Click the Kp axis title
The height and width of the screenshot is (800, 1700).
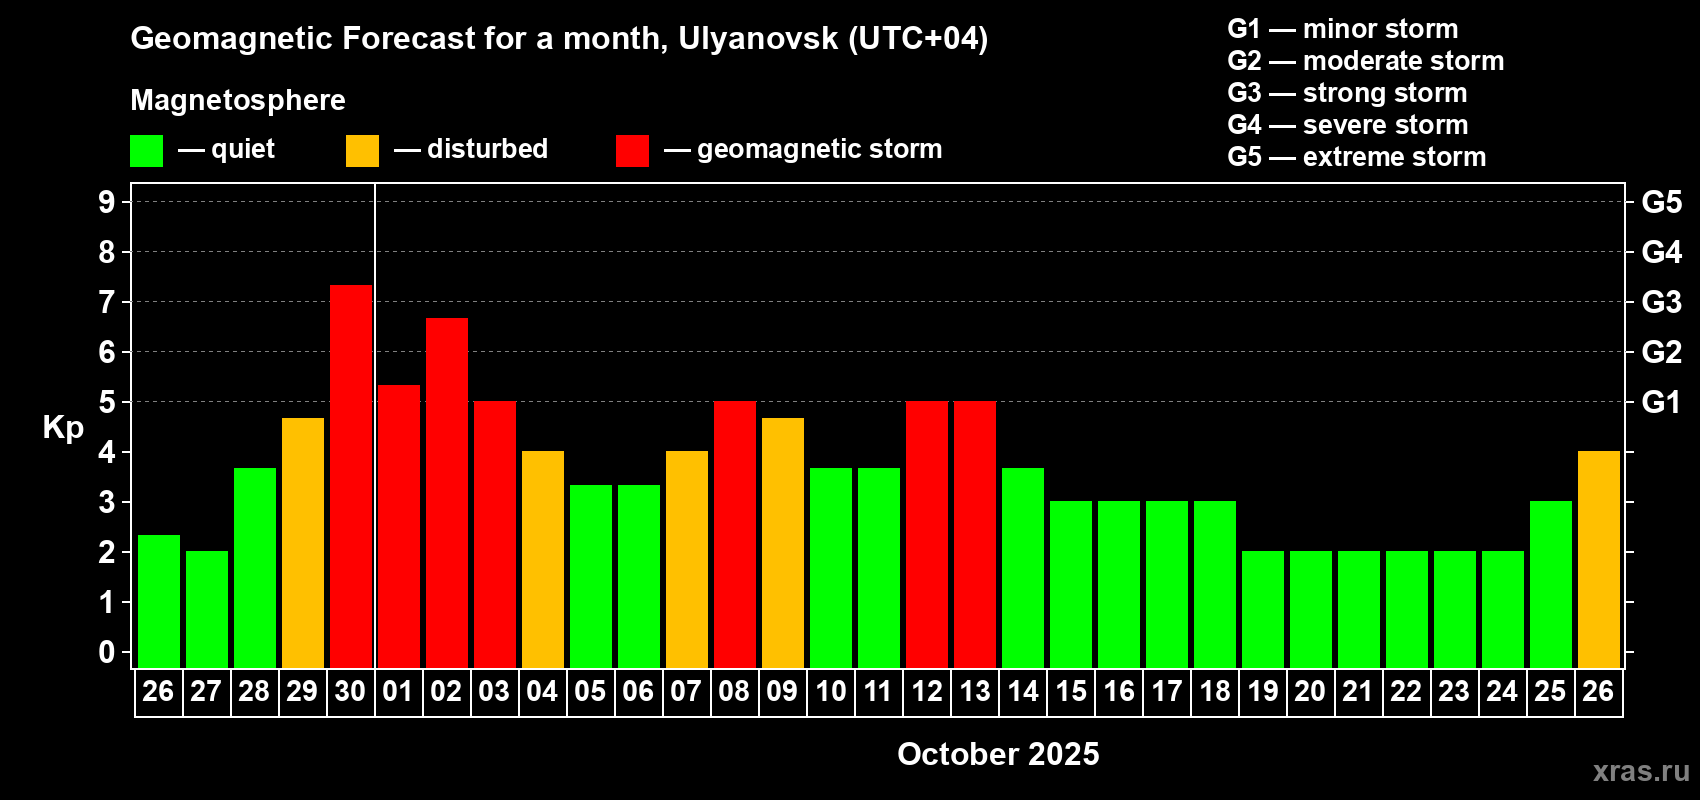63,428
